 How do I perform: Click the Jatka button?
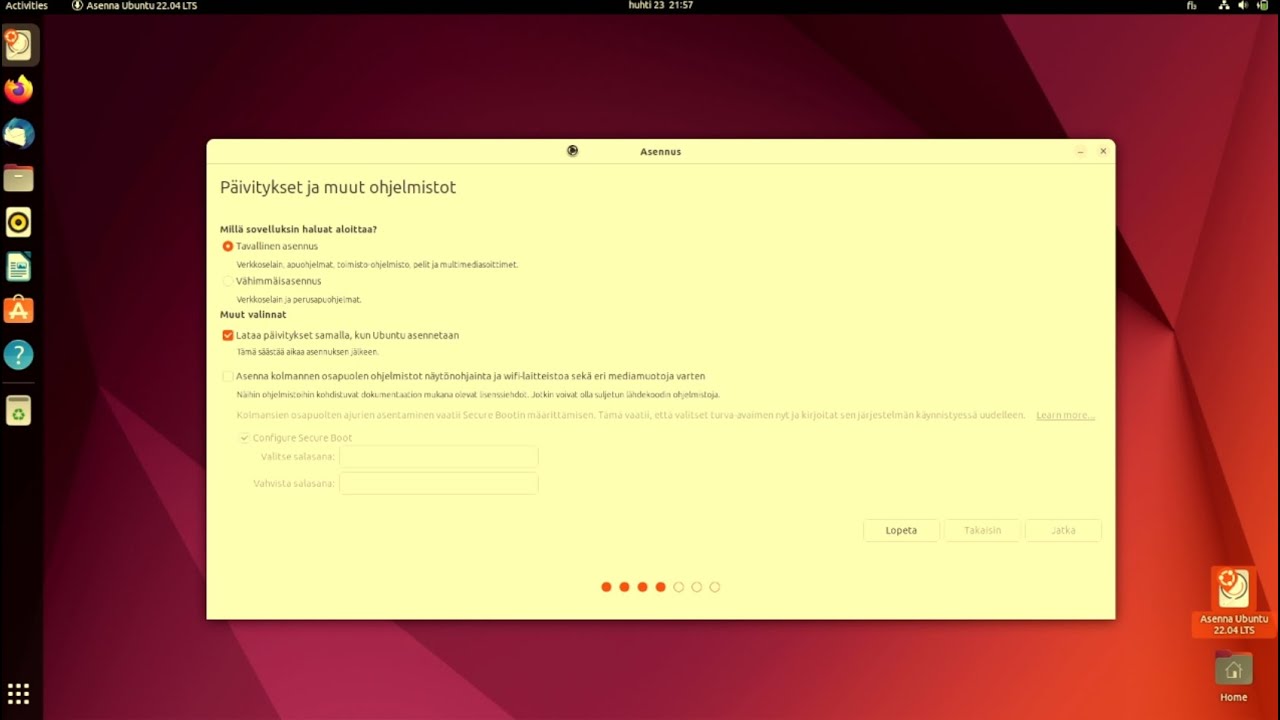1063,530
